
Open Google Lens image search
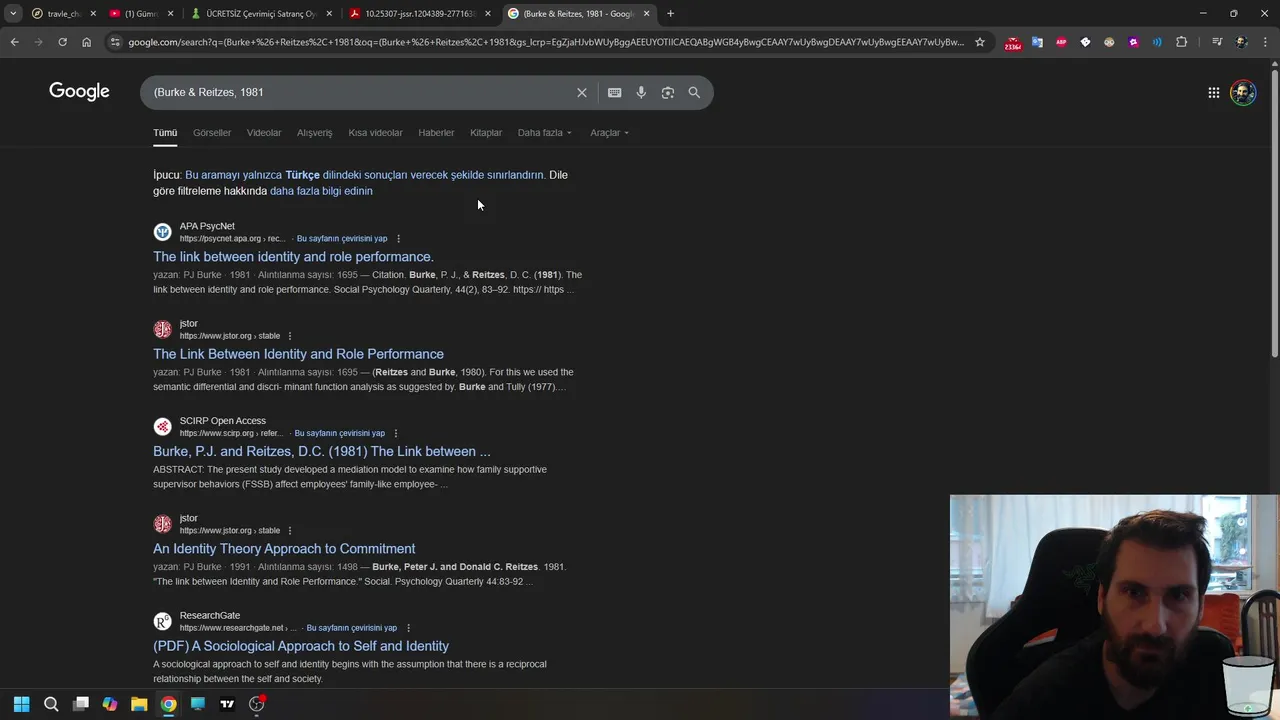point(667,92)
